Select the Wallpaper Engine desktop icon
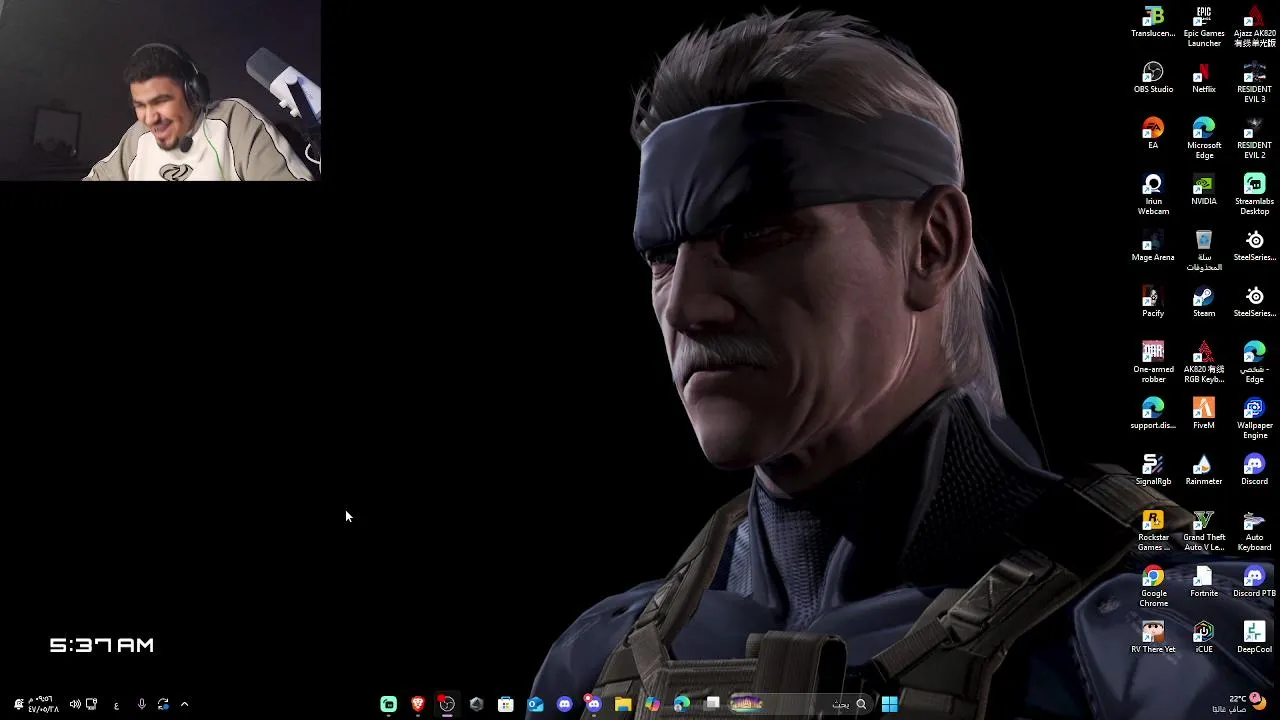The height and width of the screenshot is (720, 1280). [1254, 419]
